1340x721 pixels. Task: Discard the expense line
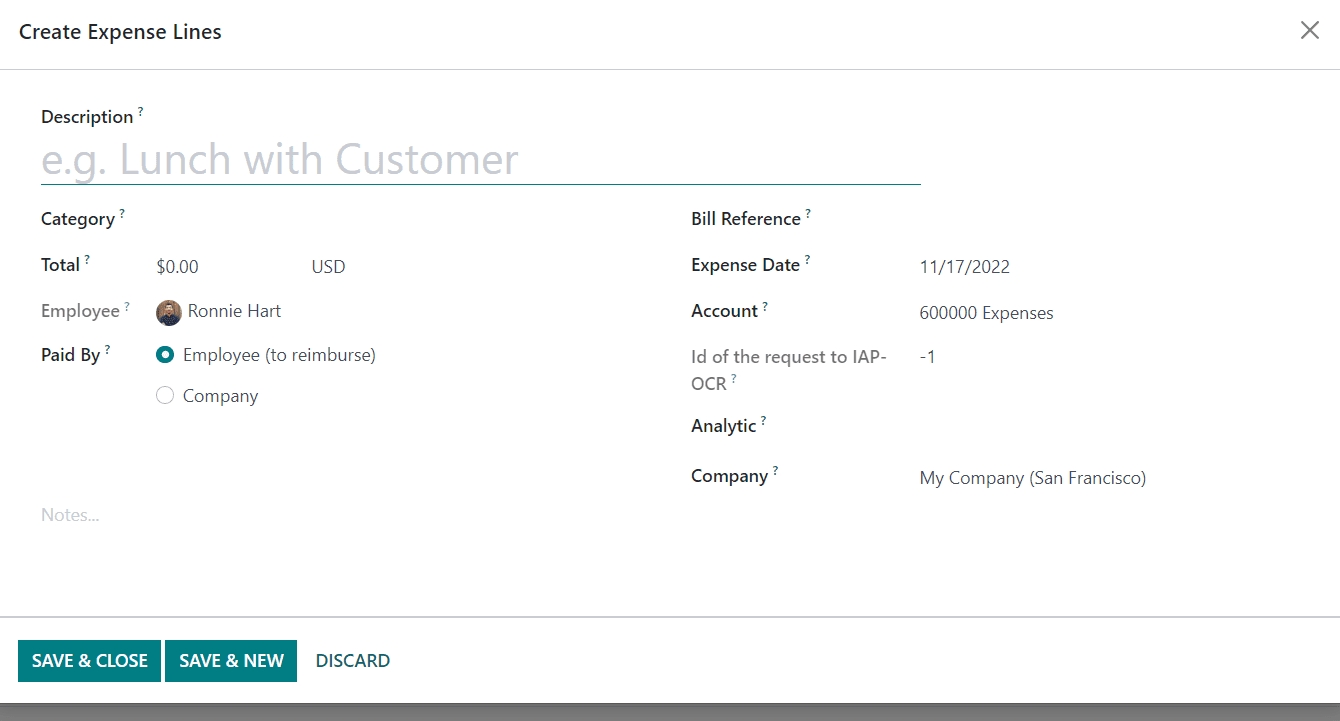353,661
